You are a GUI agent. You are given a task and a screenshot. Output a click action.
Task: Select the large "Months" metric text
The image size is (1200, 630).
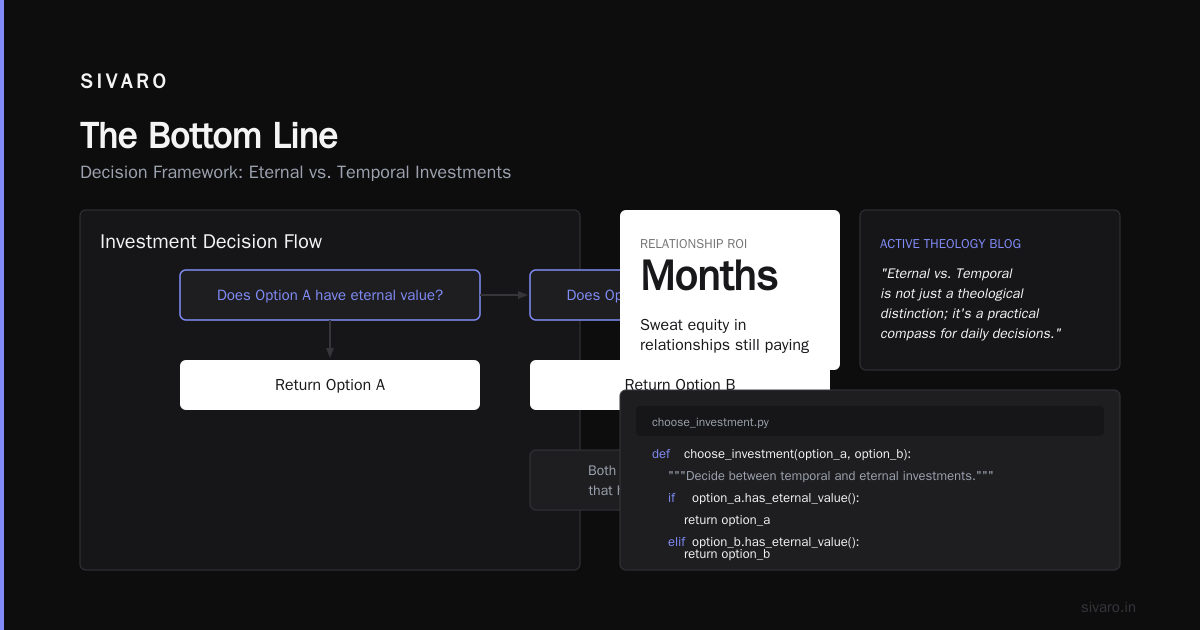(x=709, y=276)
